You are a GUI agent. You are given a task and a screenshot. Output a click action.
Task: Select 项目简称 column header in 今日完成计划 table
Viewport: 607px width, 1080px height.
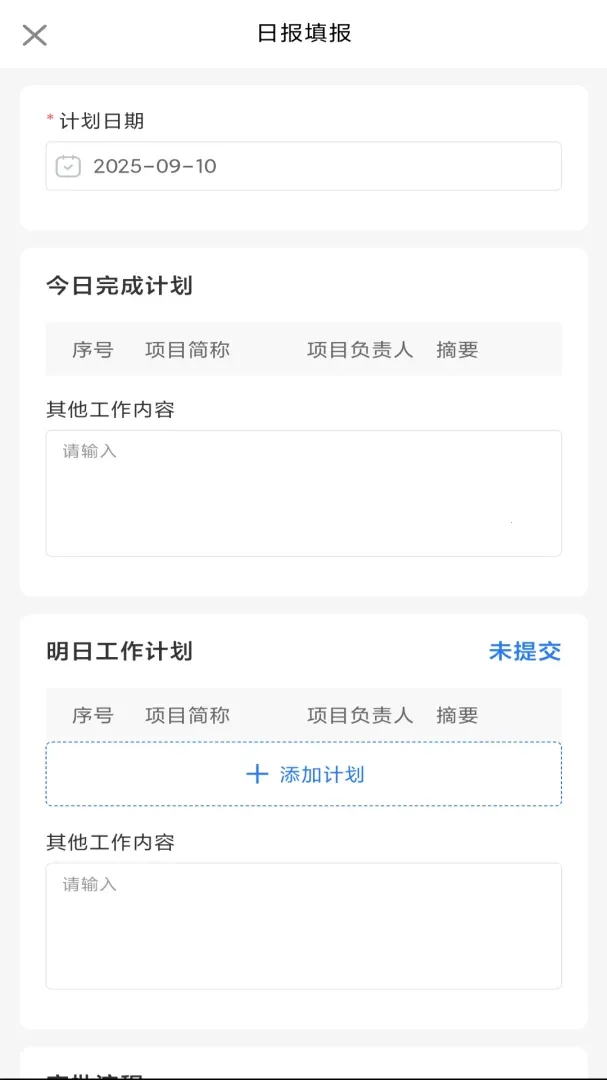(187, 350)
